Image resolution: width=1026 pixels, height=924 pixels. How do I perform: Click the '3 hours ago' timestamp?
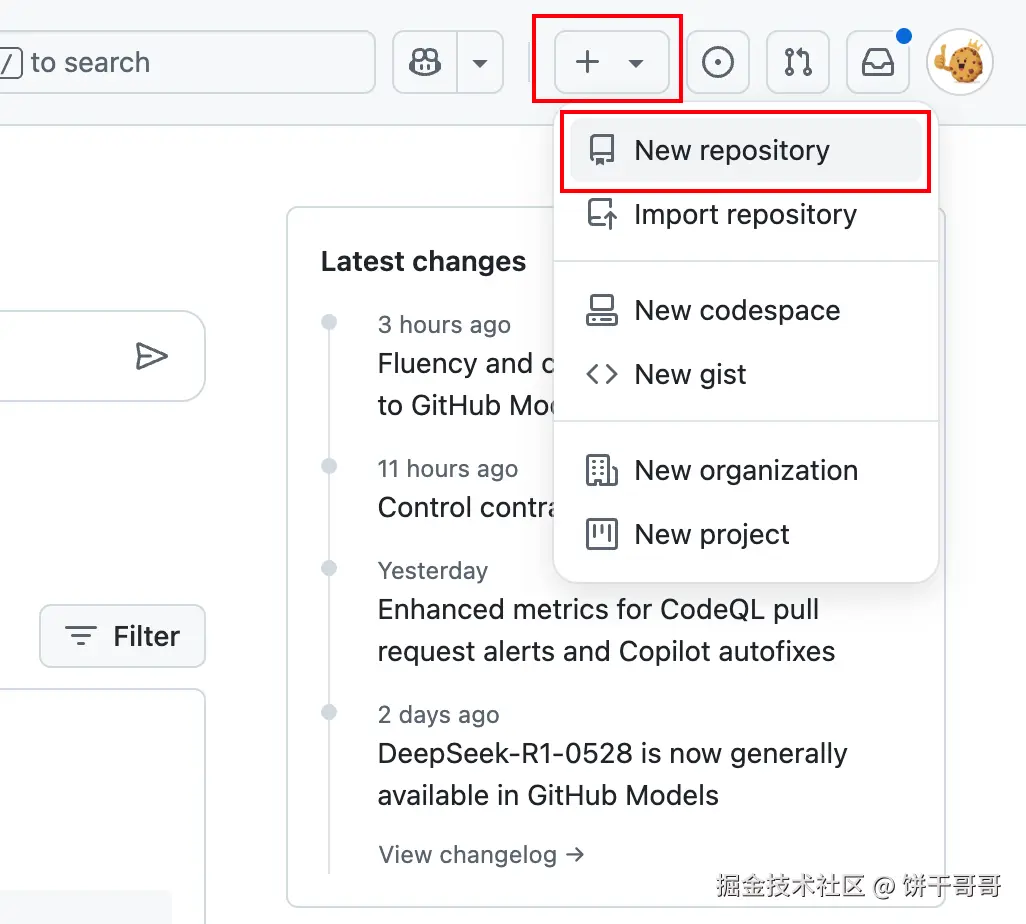444,325
